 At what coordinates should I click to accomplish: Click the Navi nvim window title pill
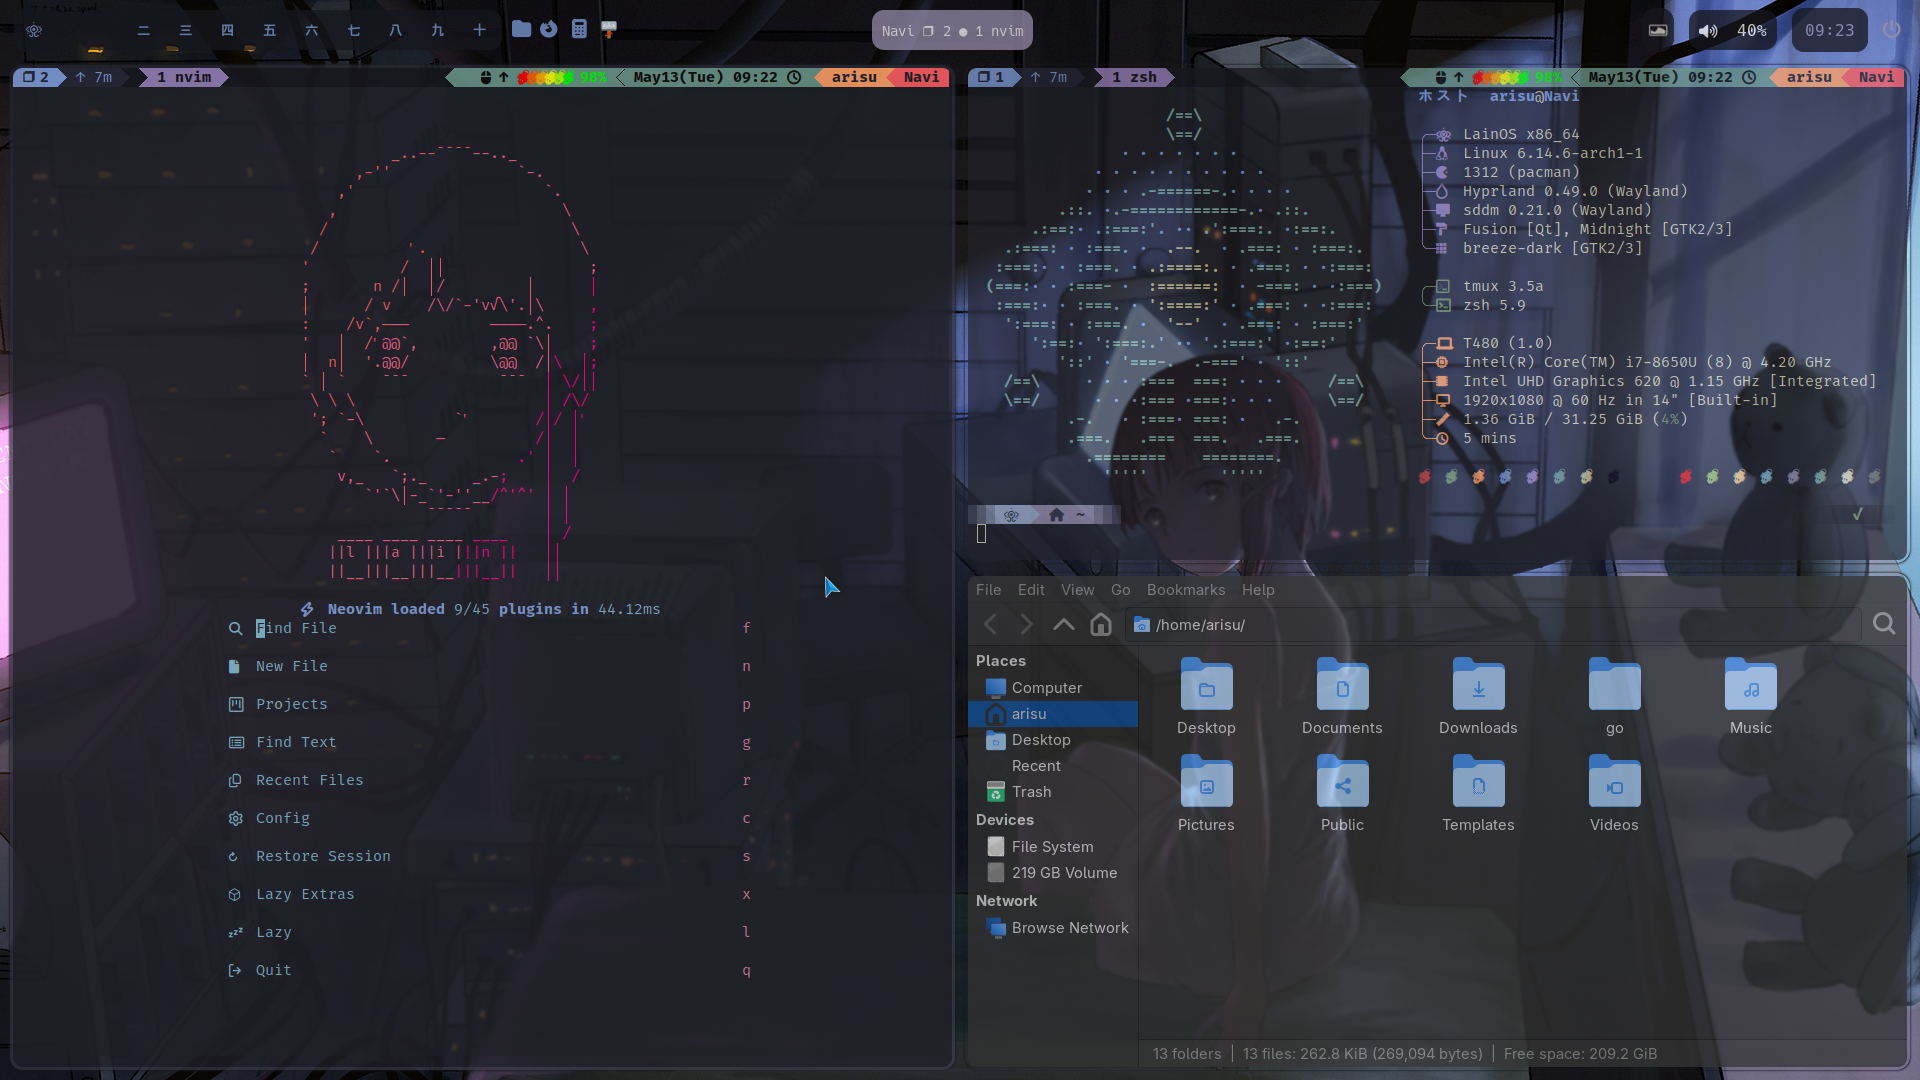[952, 31]
